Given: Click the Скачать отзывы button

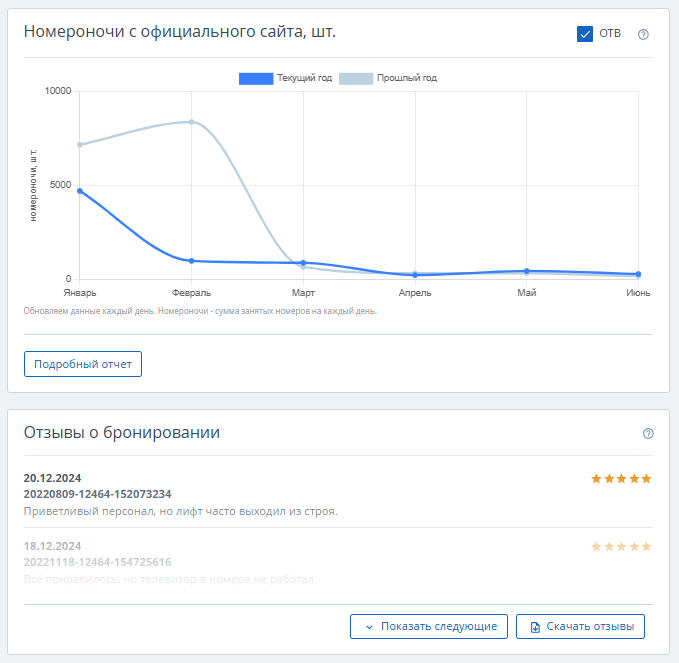Looking at the screenshot, I should click(580, 626).
